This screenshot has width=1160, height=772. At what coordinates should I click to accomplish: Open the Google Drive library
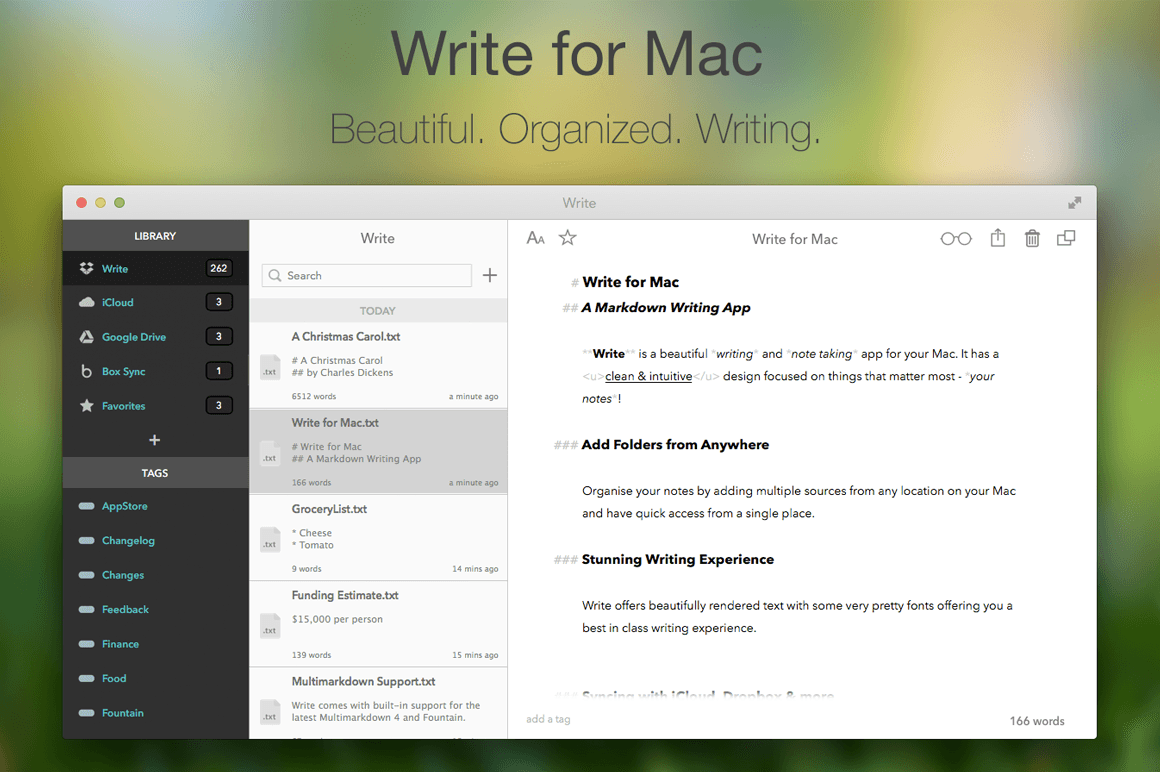click(155, 336)
